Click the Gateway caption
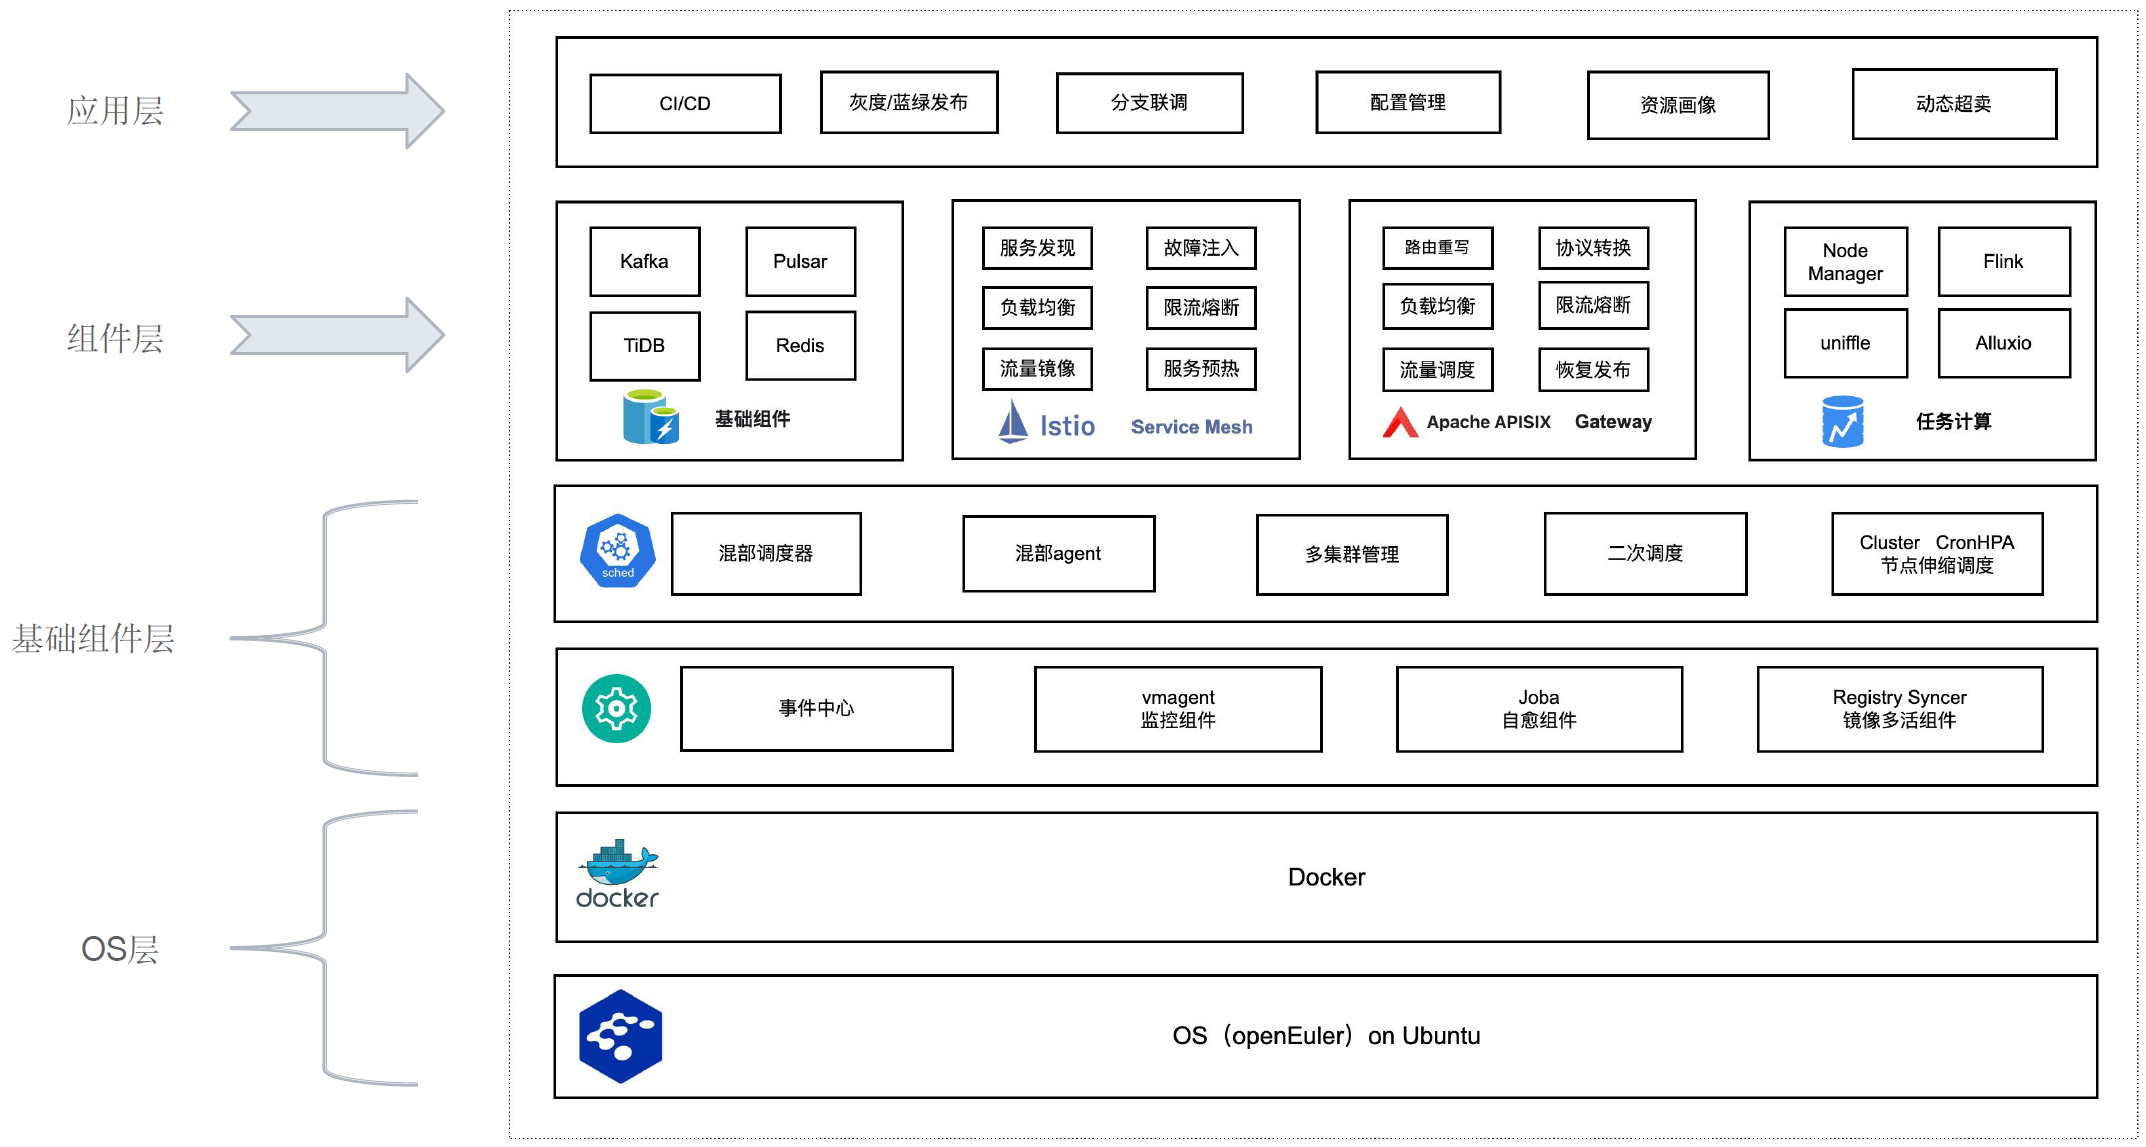2146x1147 pixels. pos(1613,422)
